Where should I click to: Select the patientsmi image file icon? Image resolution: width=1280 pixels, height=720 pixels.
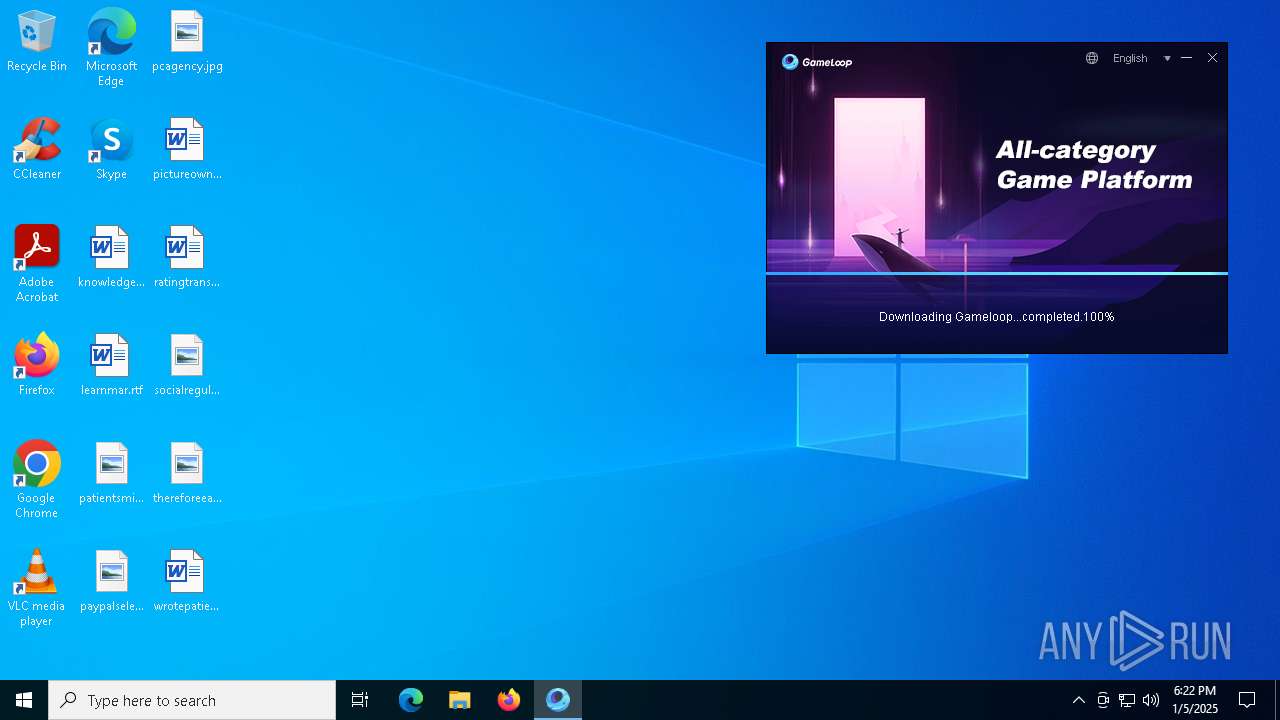tap(111, 473)
